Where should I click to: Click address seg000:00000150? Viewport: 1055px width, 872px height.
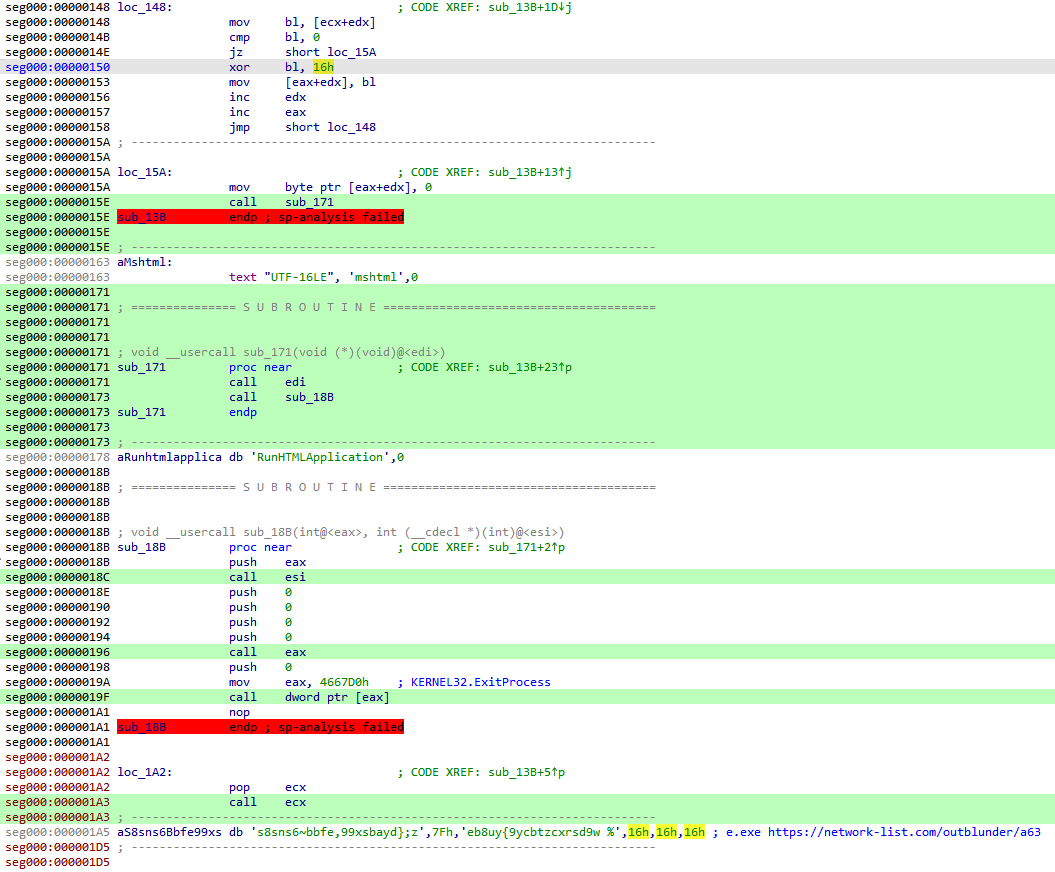58,67
